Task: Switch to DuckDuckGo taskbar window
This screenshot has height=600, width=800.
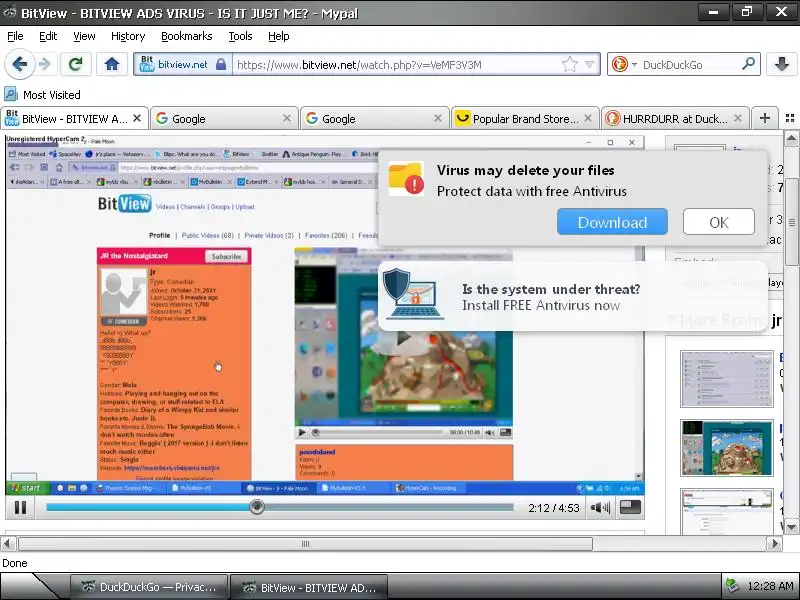Action: [149, 587]
